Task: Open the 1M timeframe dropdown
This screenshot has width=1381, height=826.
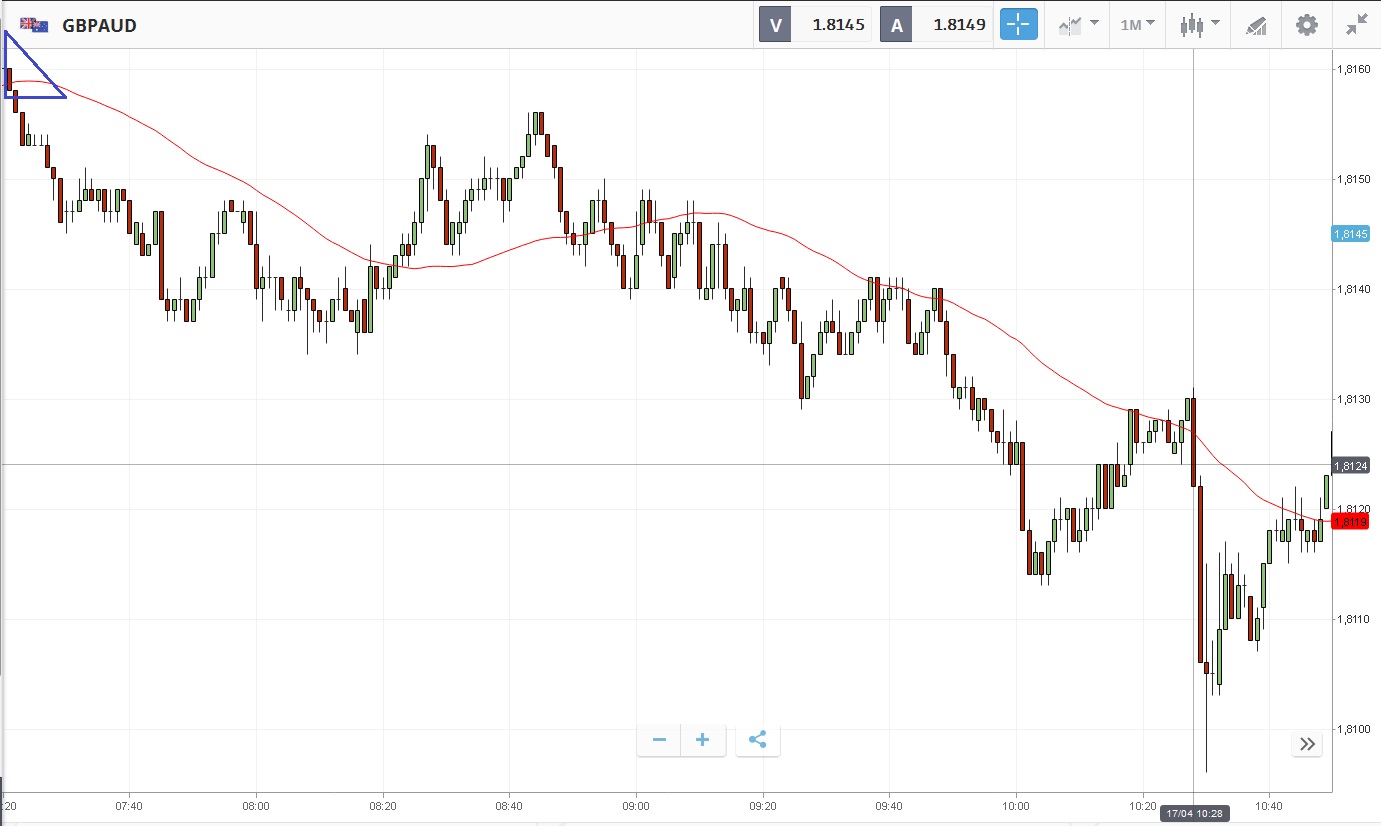Action: point(1138,25)
